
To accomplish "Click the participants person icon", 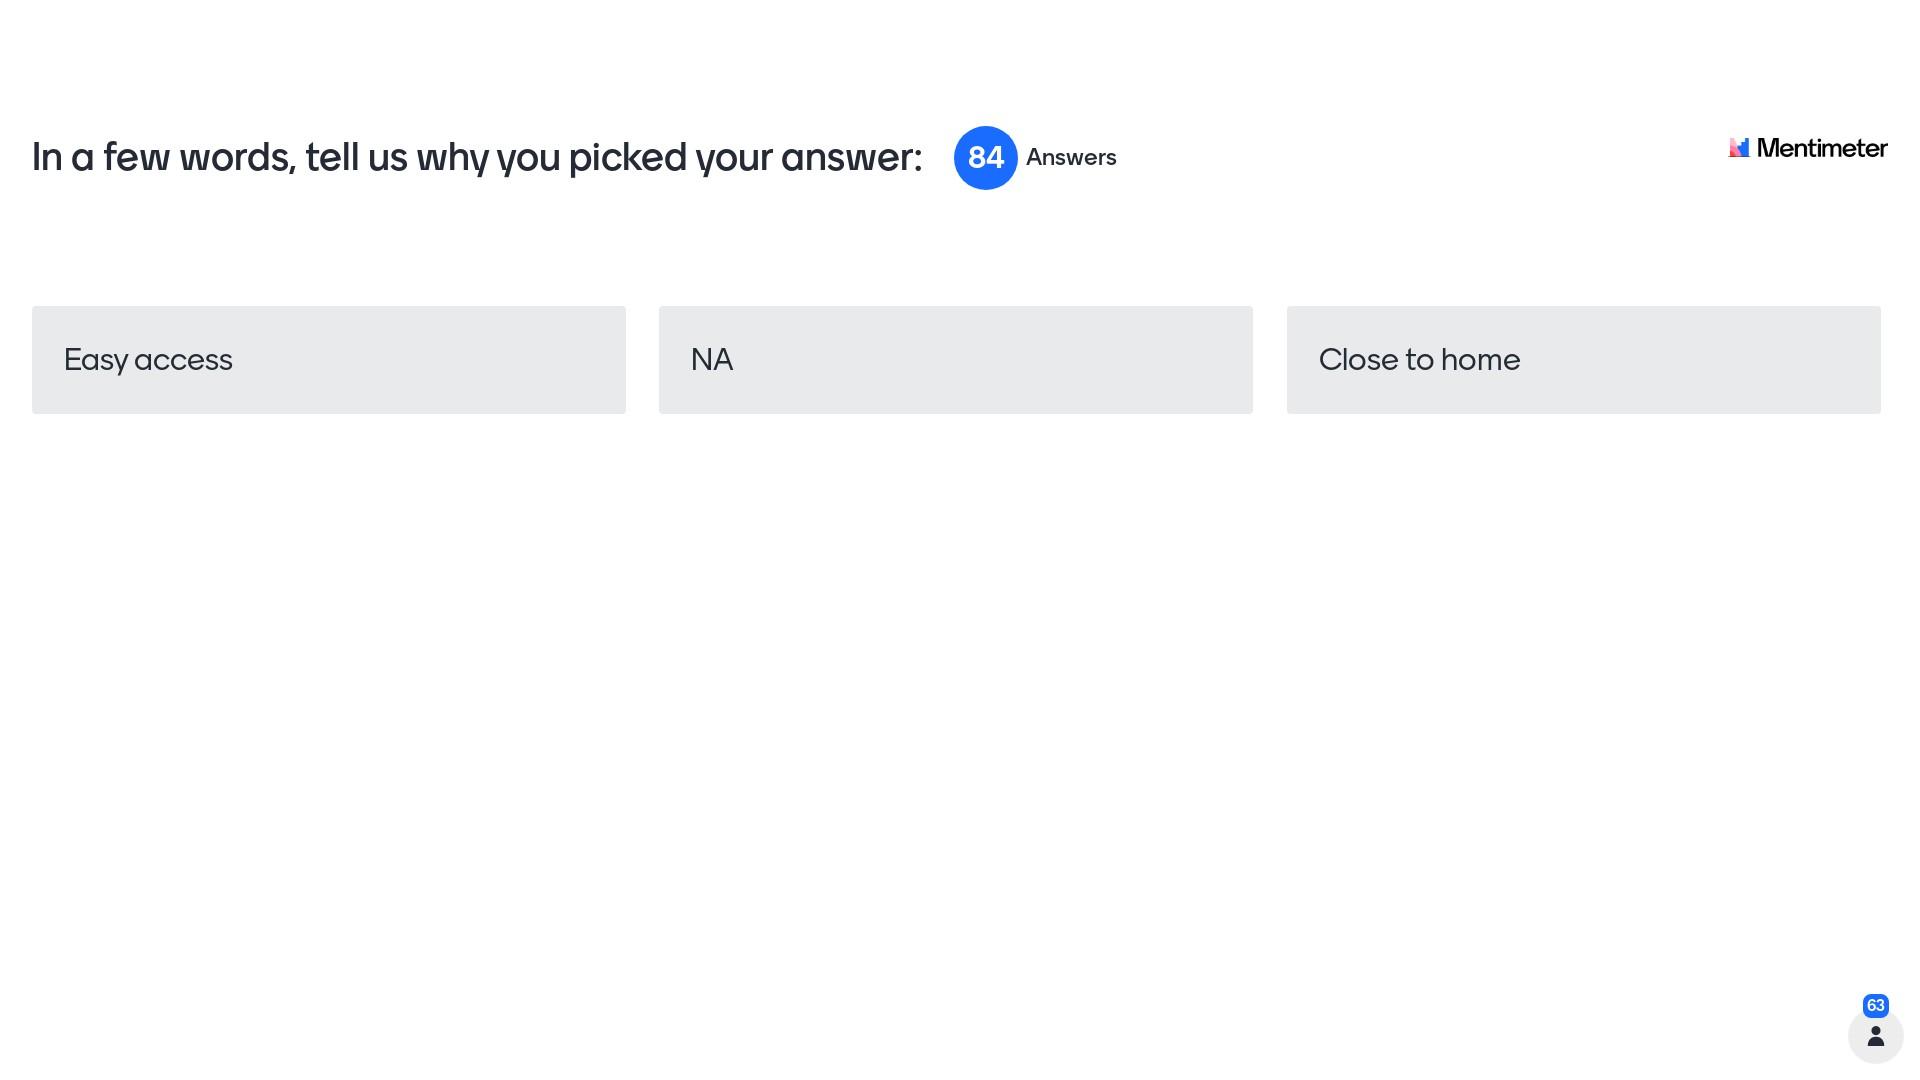I will click(1875, 1036).
